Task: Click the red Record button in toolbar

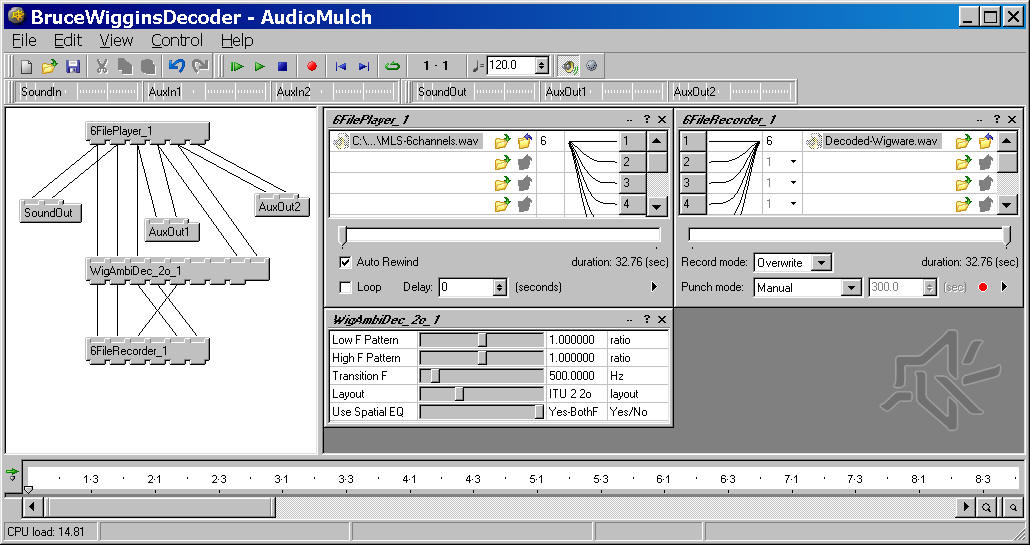Action: (312, 66)
